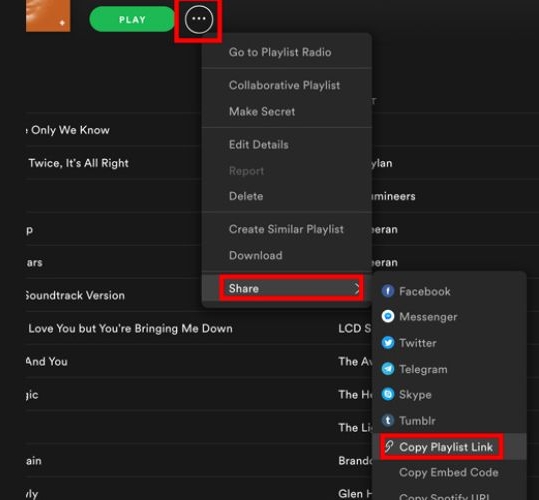539x500 pixels.
Task: Select track 'Soundtrack Version'
Action: (x=75, y=295)
